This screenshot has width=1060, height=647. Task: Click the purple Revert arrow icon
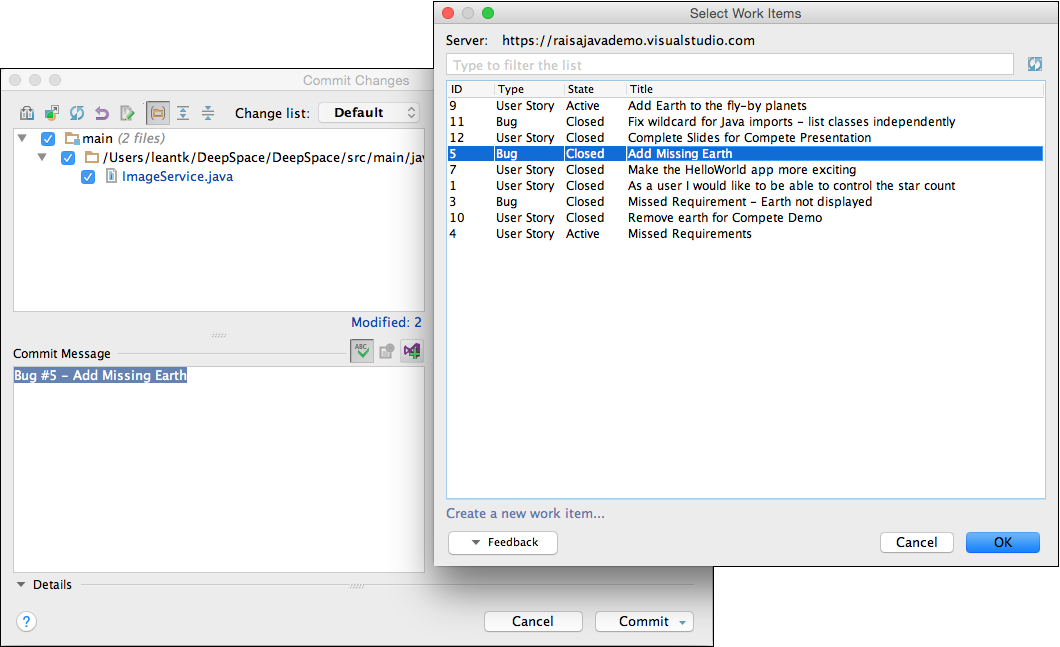102,113
